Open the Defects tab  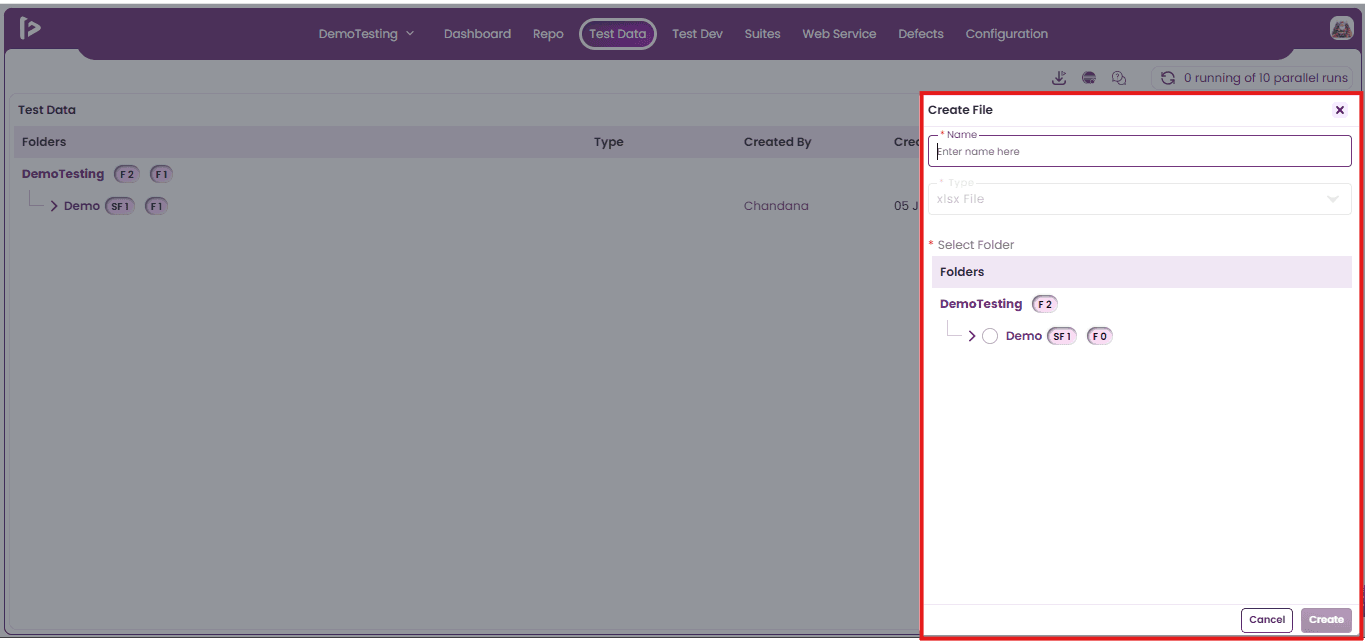pyautogui.click(x=921, y=34)
